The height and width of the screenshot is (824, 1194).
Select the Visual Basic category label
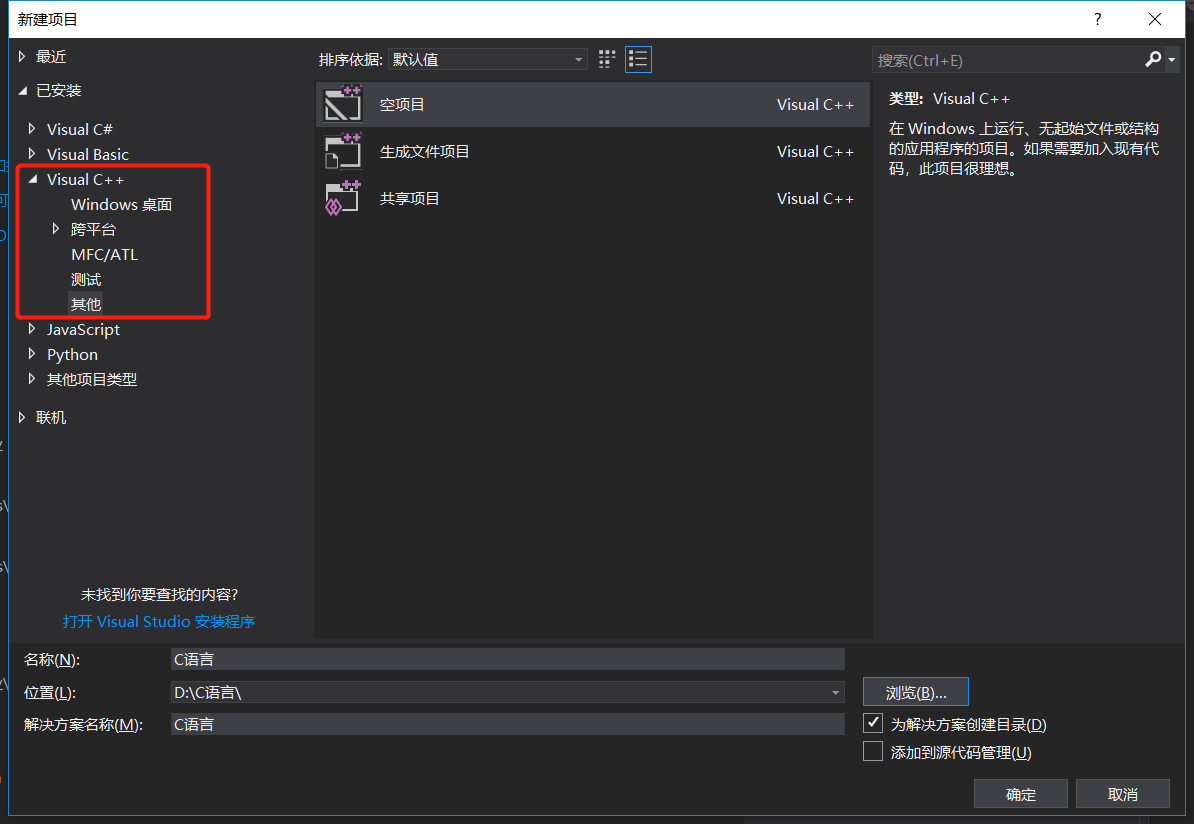[x=88, y=155]
